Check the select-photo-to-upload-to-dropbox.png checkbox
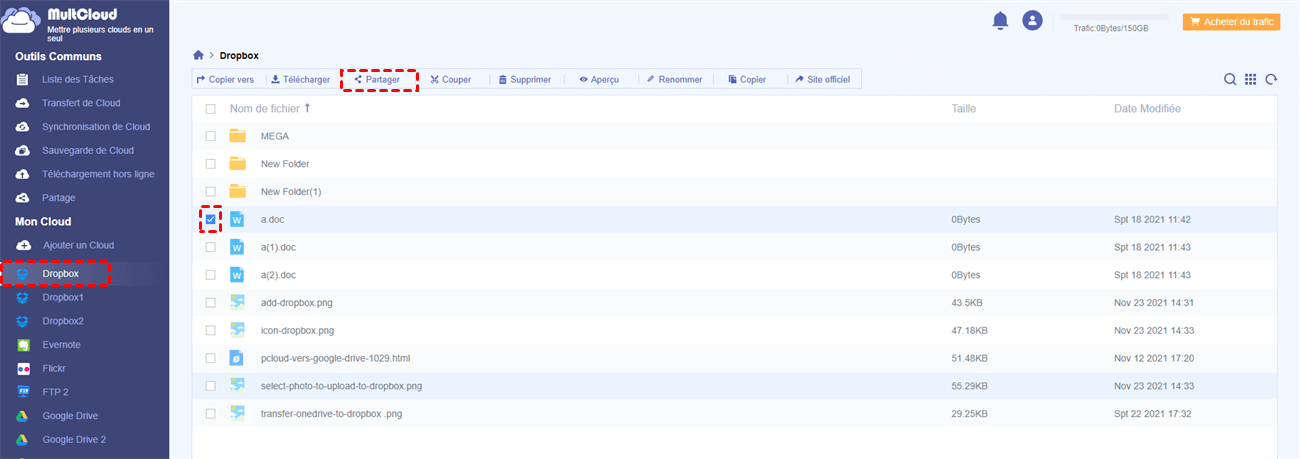1300x459 pixels. point(210,385)
